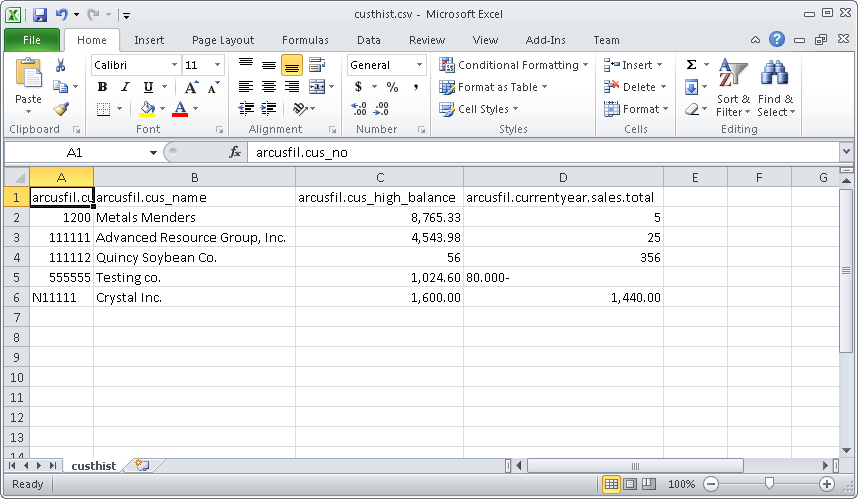Click the Orientation text angle icon
Screen dimensions: 858x499
[300, 109]
